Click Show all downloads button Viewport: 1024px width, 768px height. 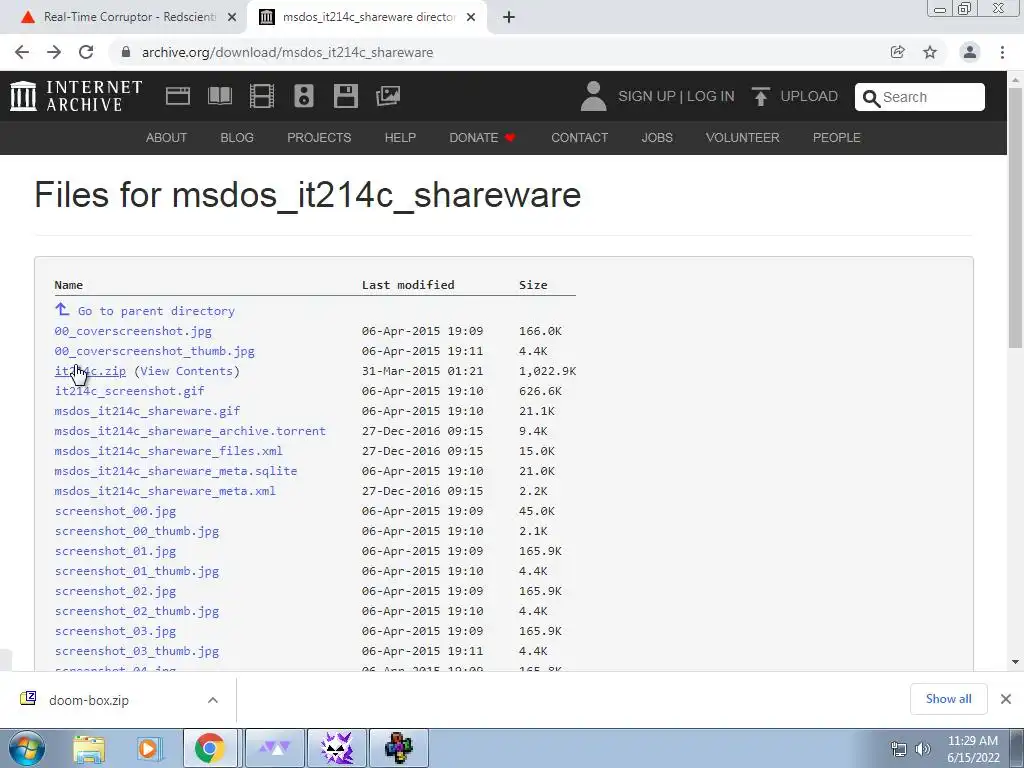pos(948,699)
